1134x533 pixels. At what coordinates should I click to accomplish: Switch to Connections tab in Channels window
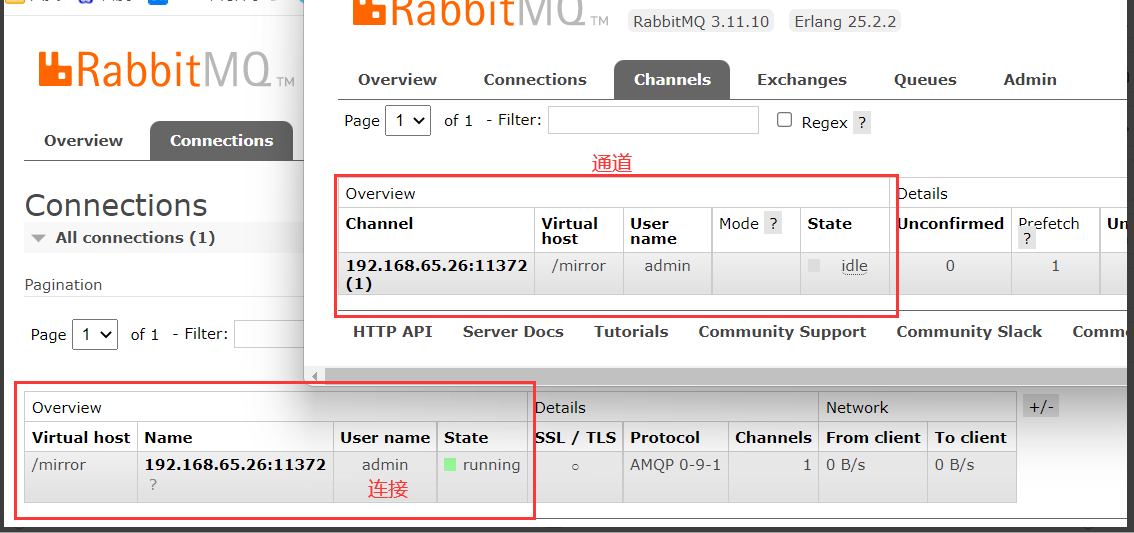(535, 80)
